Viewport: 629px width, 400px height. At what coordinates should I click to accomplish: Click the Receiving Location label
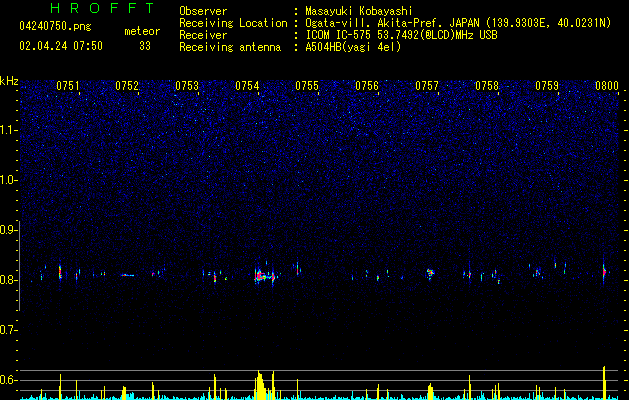233,23
